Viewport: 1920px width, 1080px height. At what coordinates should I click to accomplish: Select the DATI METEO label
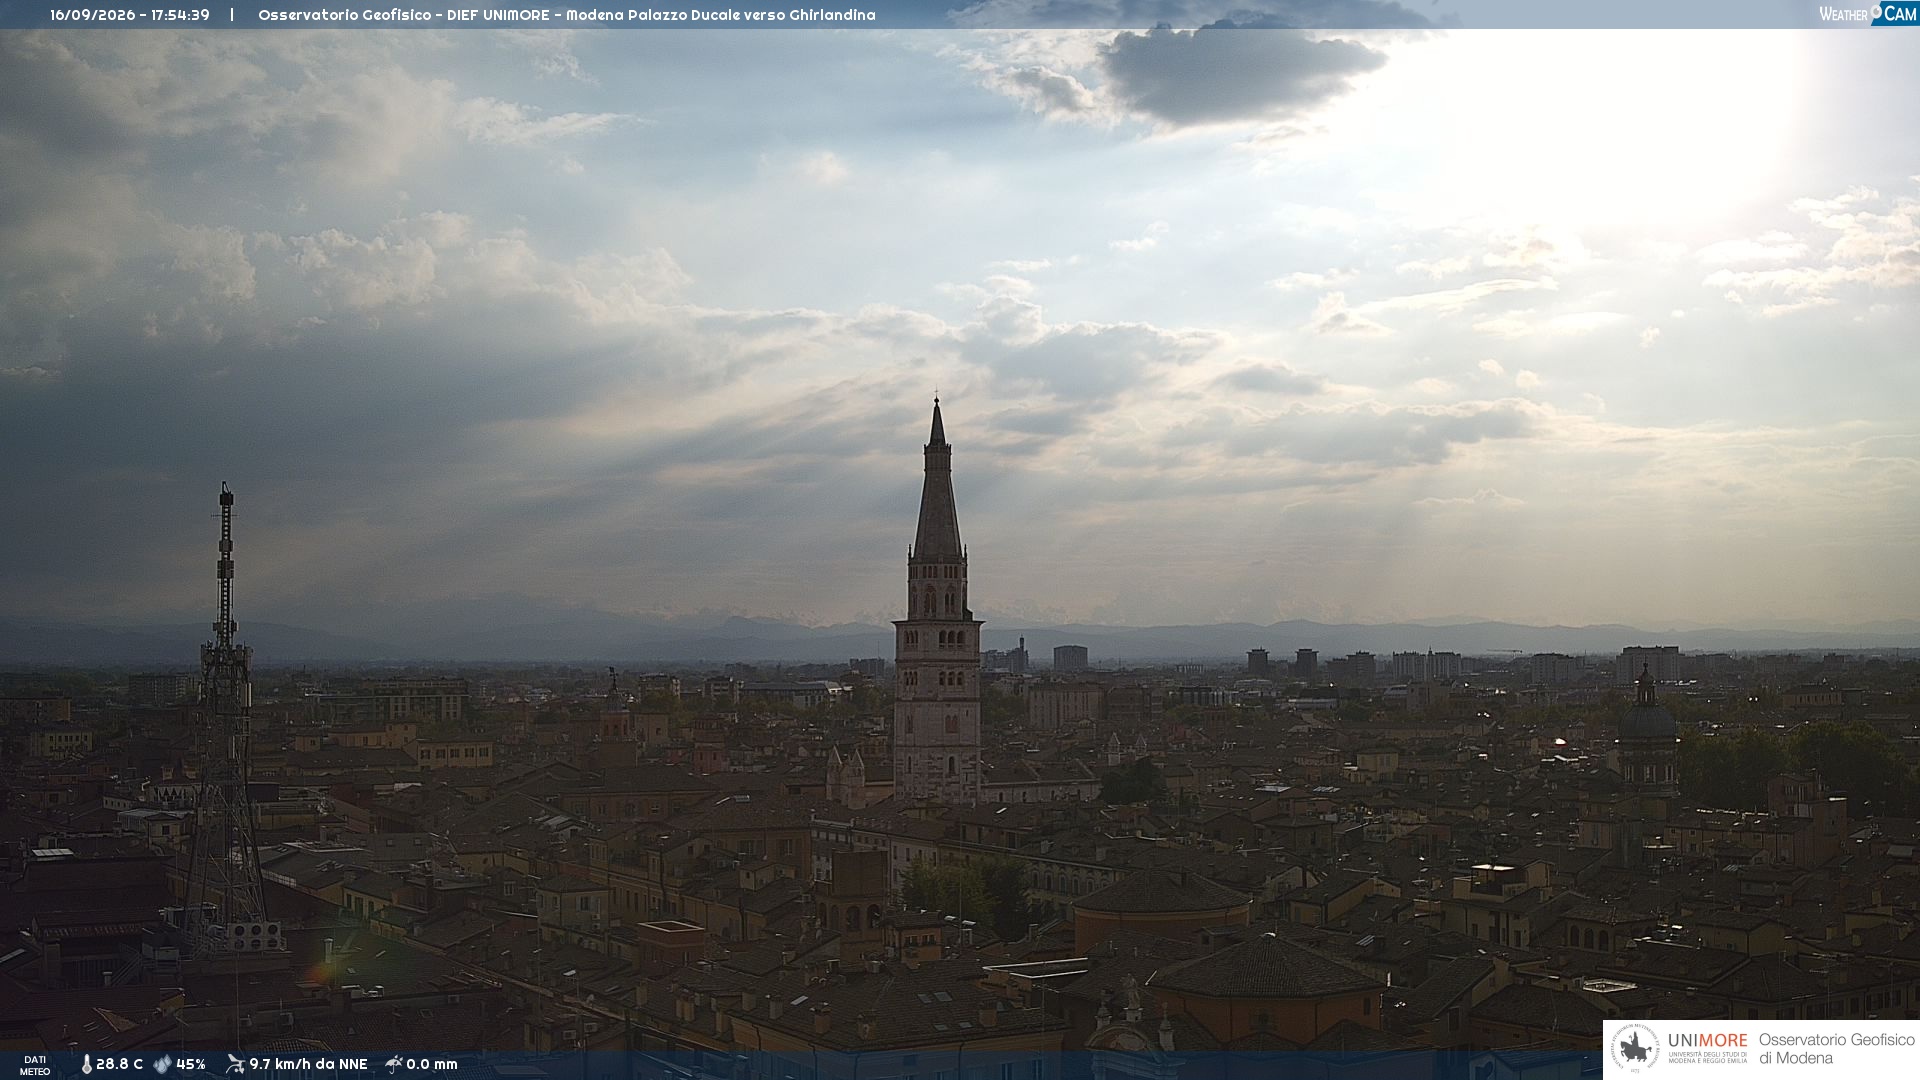[x=34, y=1065]
